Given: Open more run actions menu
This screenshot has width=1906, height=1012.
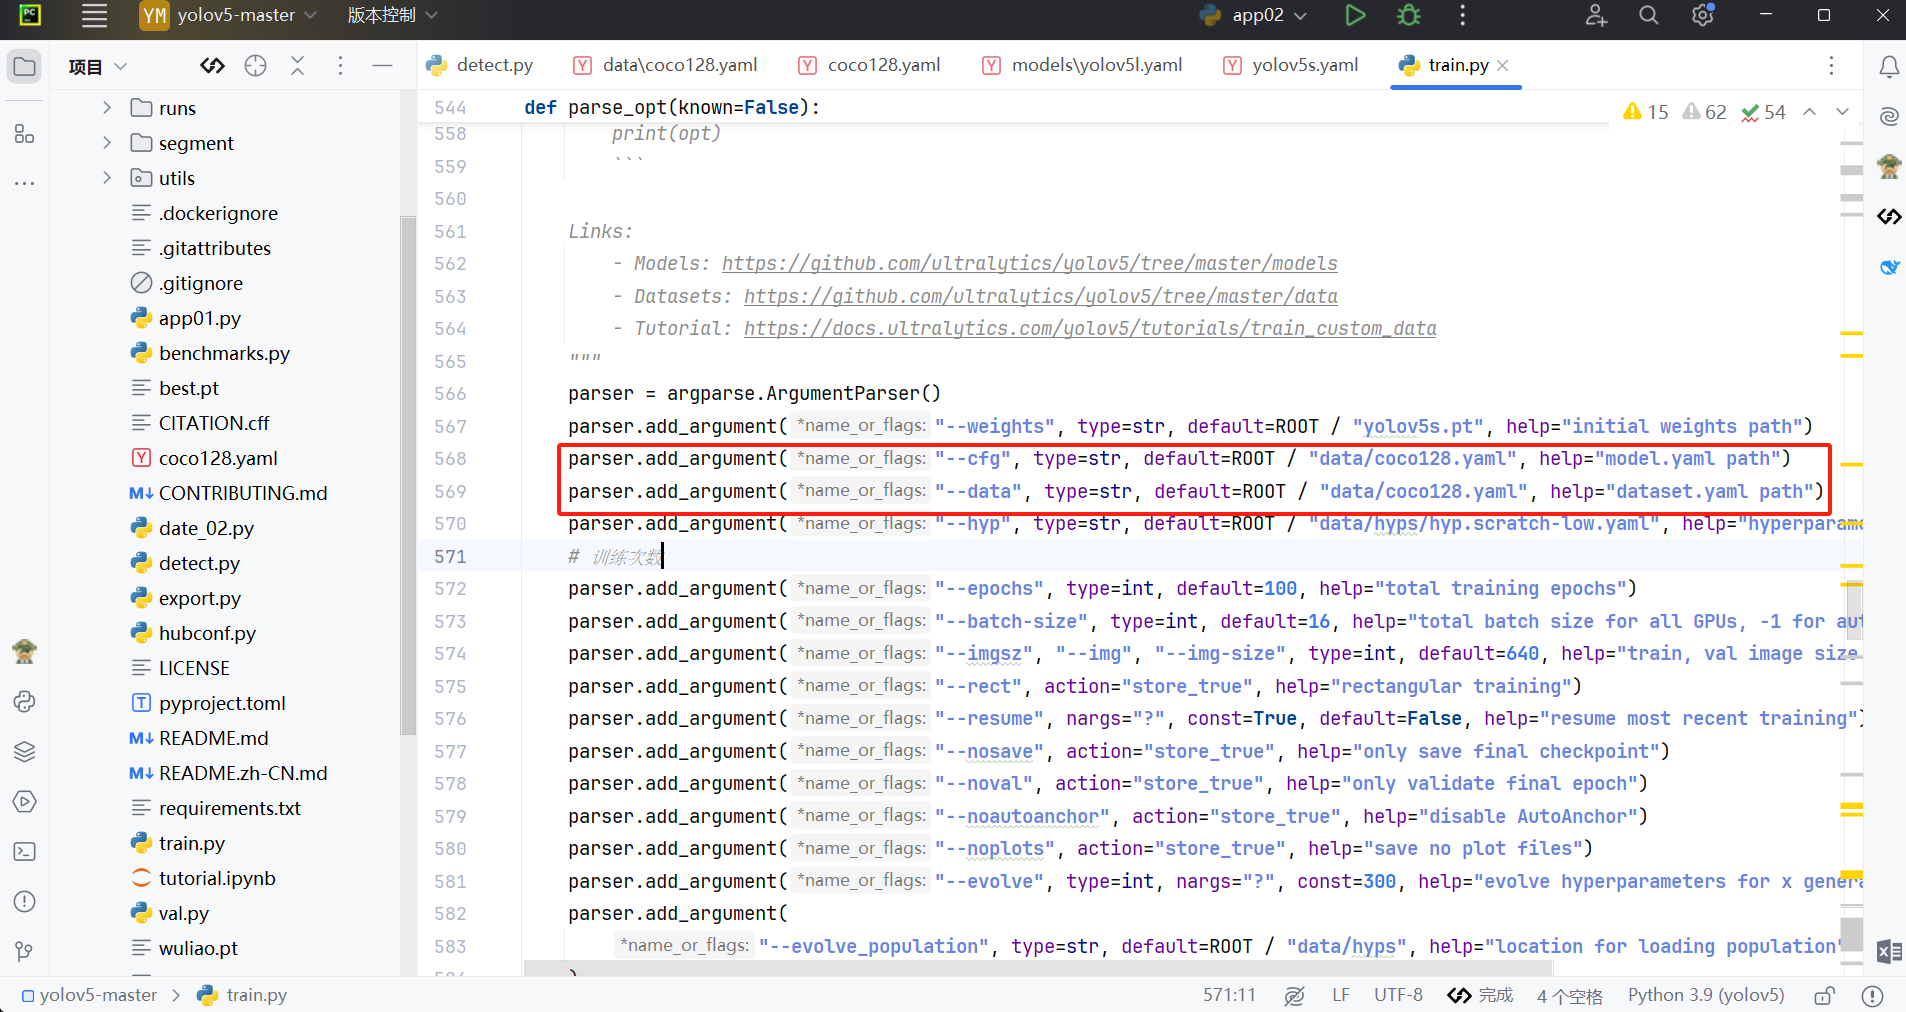Looking at the screenshot, I should tap(1462, 15).
